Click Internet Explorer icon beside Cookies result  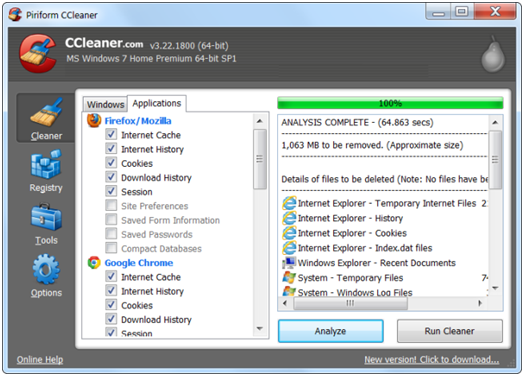click(x=289, y=233)
